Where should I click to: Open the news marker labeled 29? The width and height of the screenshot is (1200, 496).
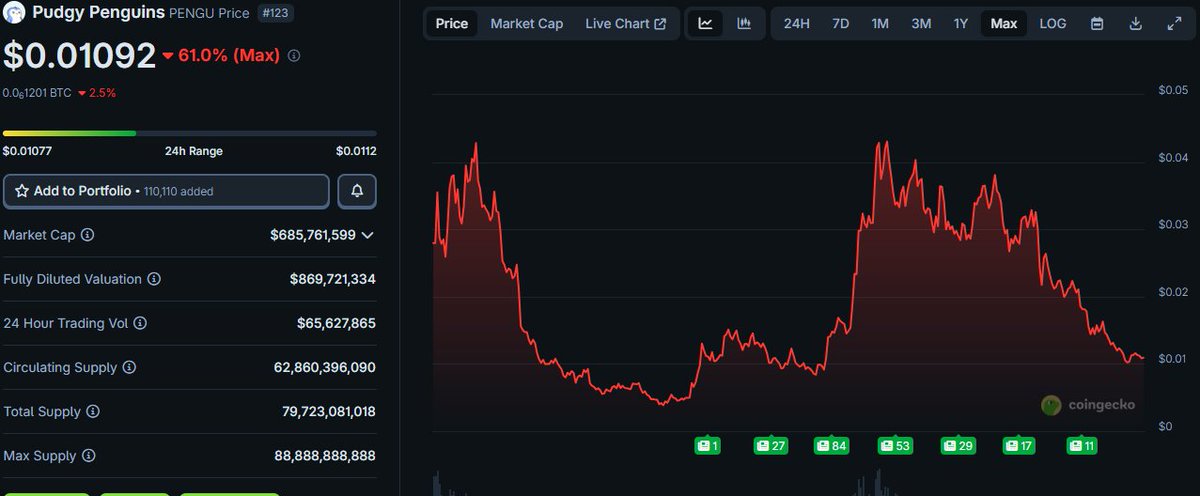tap(958, 445)
